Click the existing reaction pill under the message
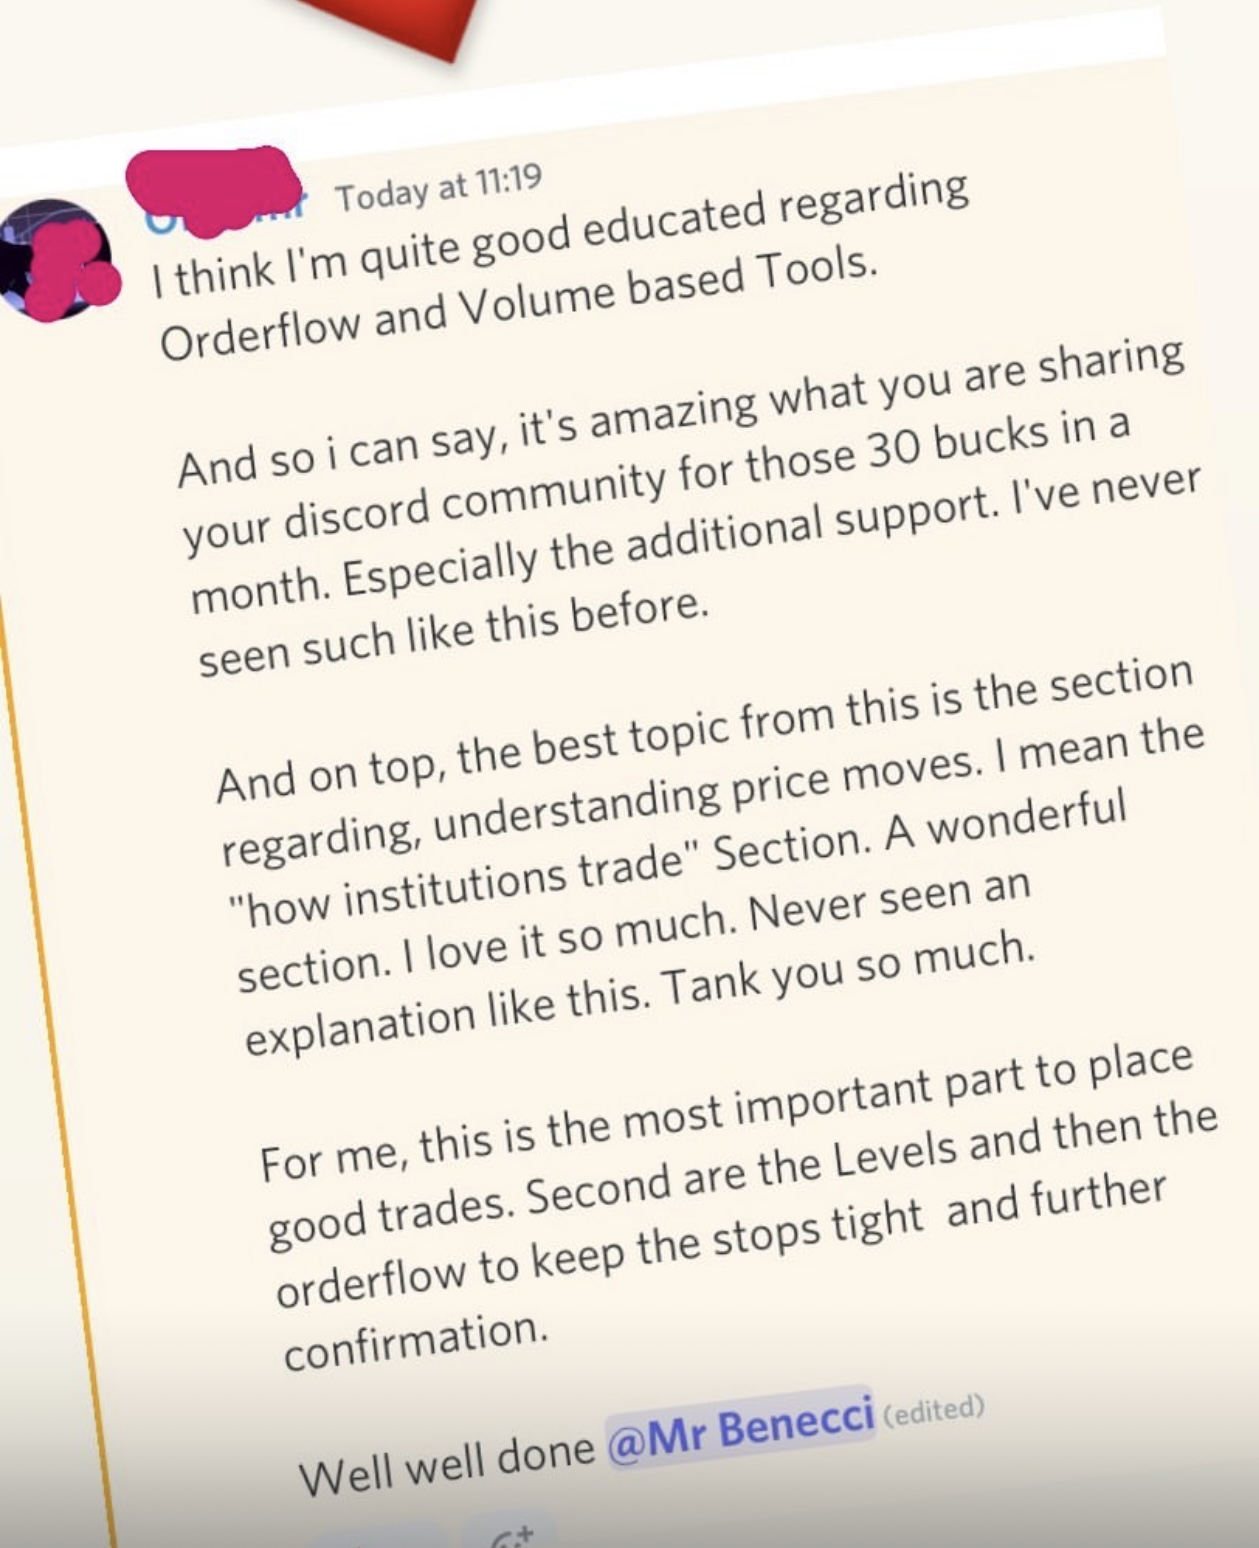 click(380, 1538)
